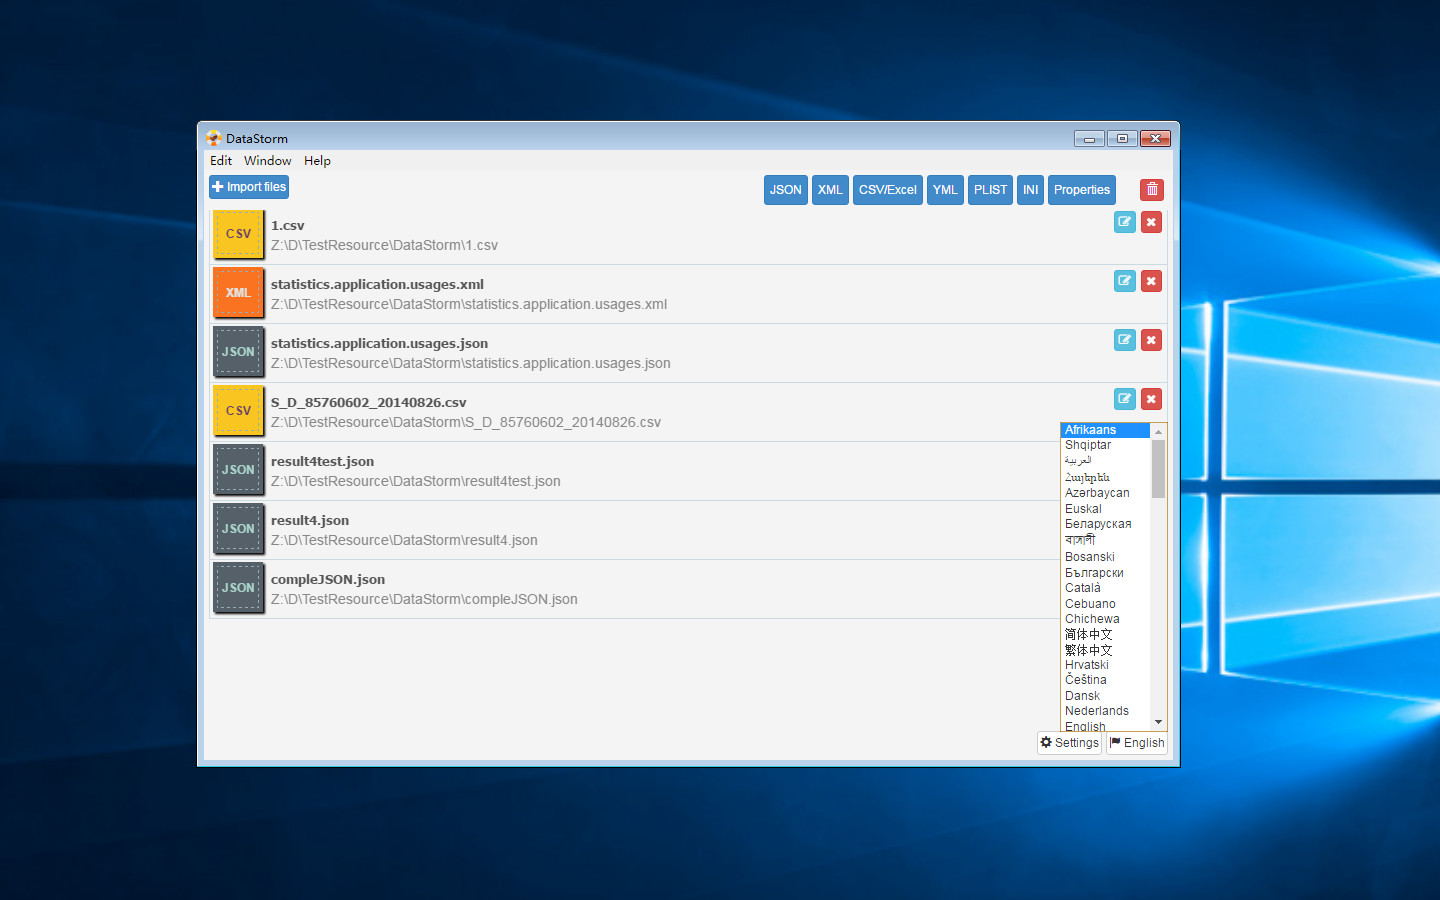This screenshot has height=900, width=1440.
Task: Convert to JSON format button
Action: (x=786, y=190)
